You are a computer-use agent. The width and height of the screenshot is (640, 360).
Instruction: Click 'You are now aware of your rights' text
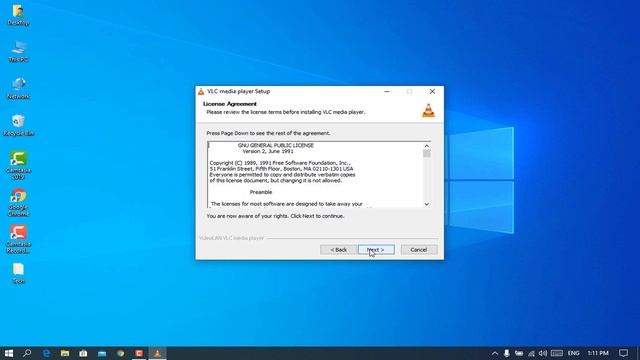click(275, 216)
